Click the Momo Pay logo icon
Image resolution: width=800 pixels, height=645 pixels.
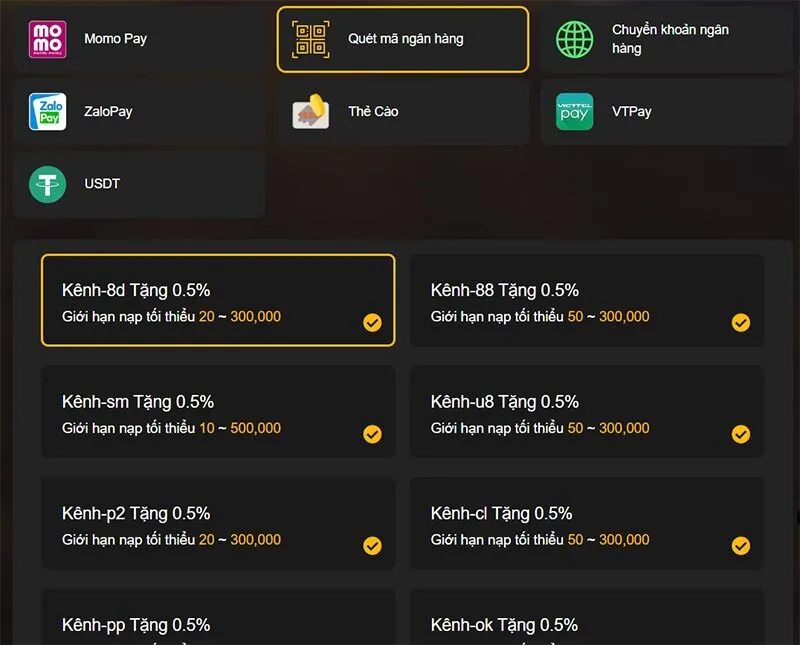46,39
